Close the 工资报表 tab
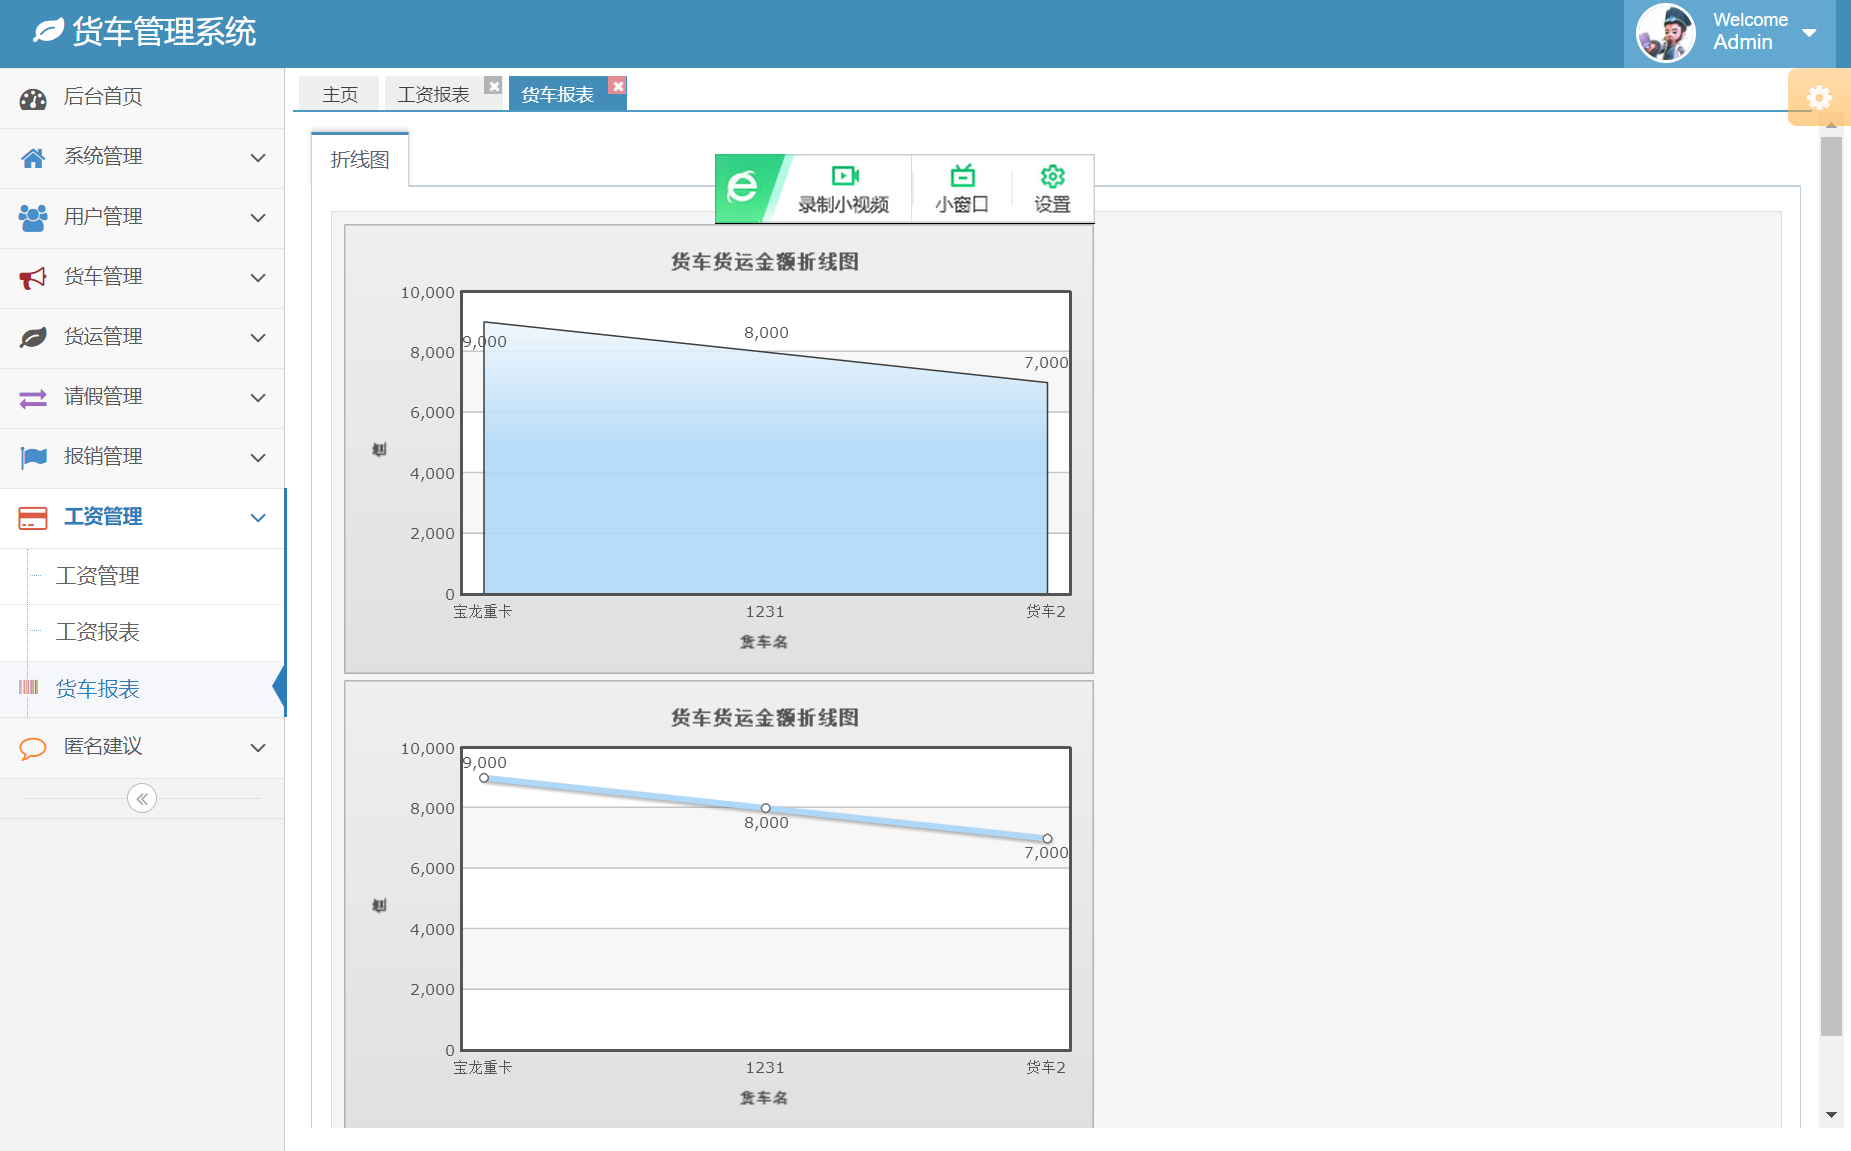1851x1151 pixels. click(x=493, y=86)
